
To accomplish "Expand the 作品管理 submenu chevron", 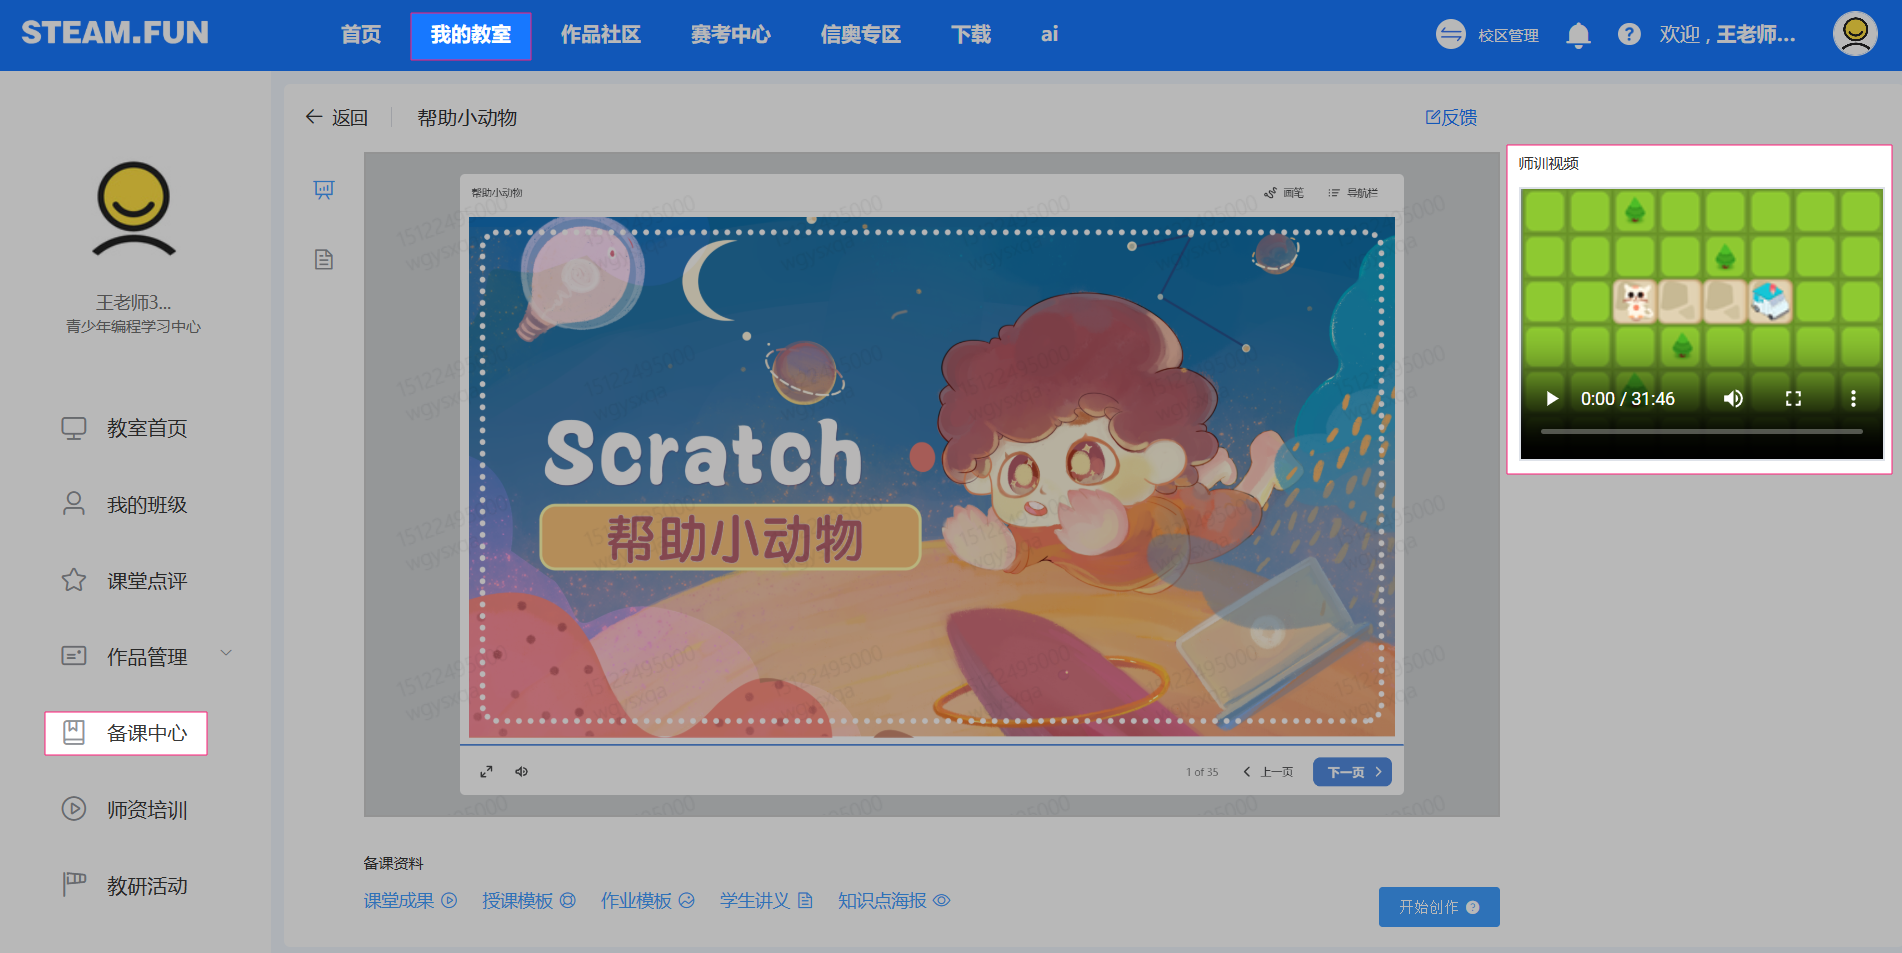I will click(226, 654).
